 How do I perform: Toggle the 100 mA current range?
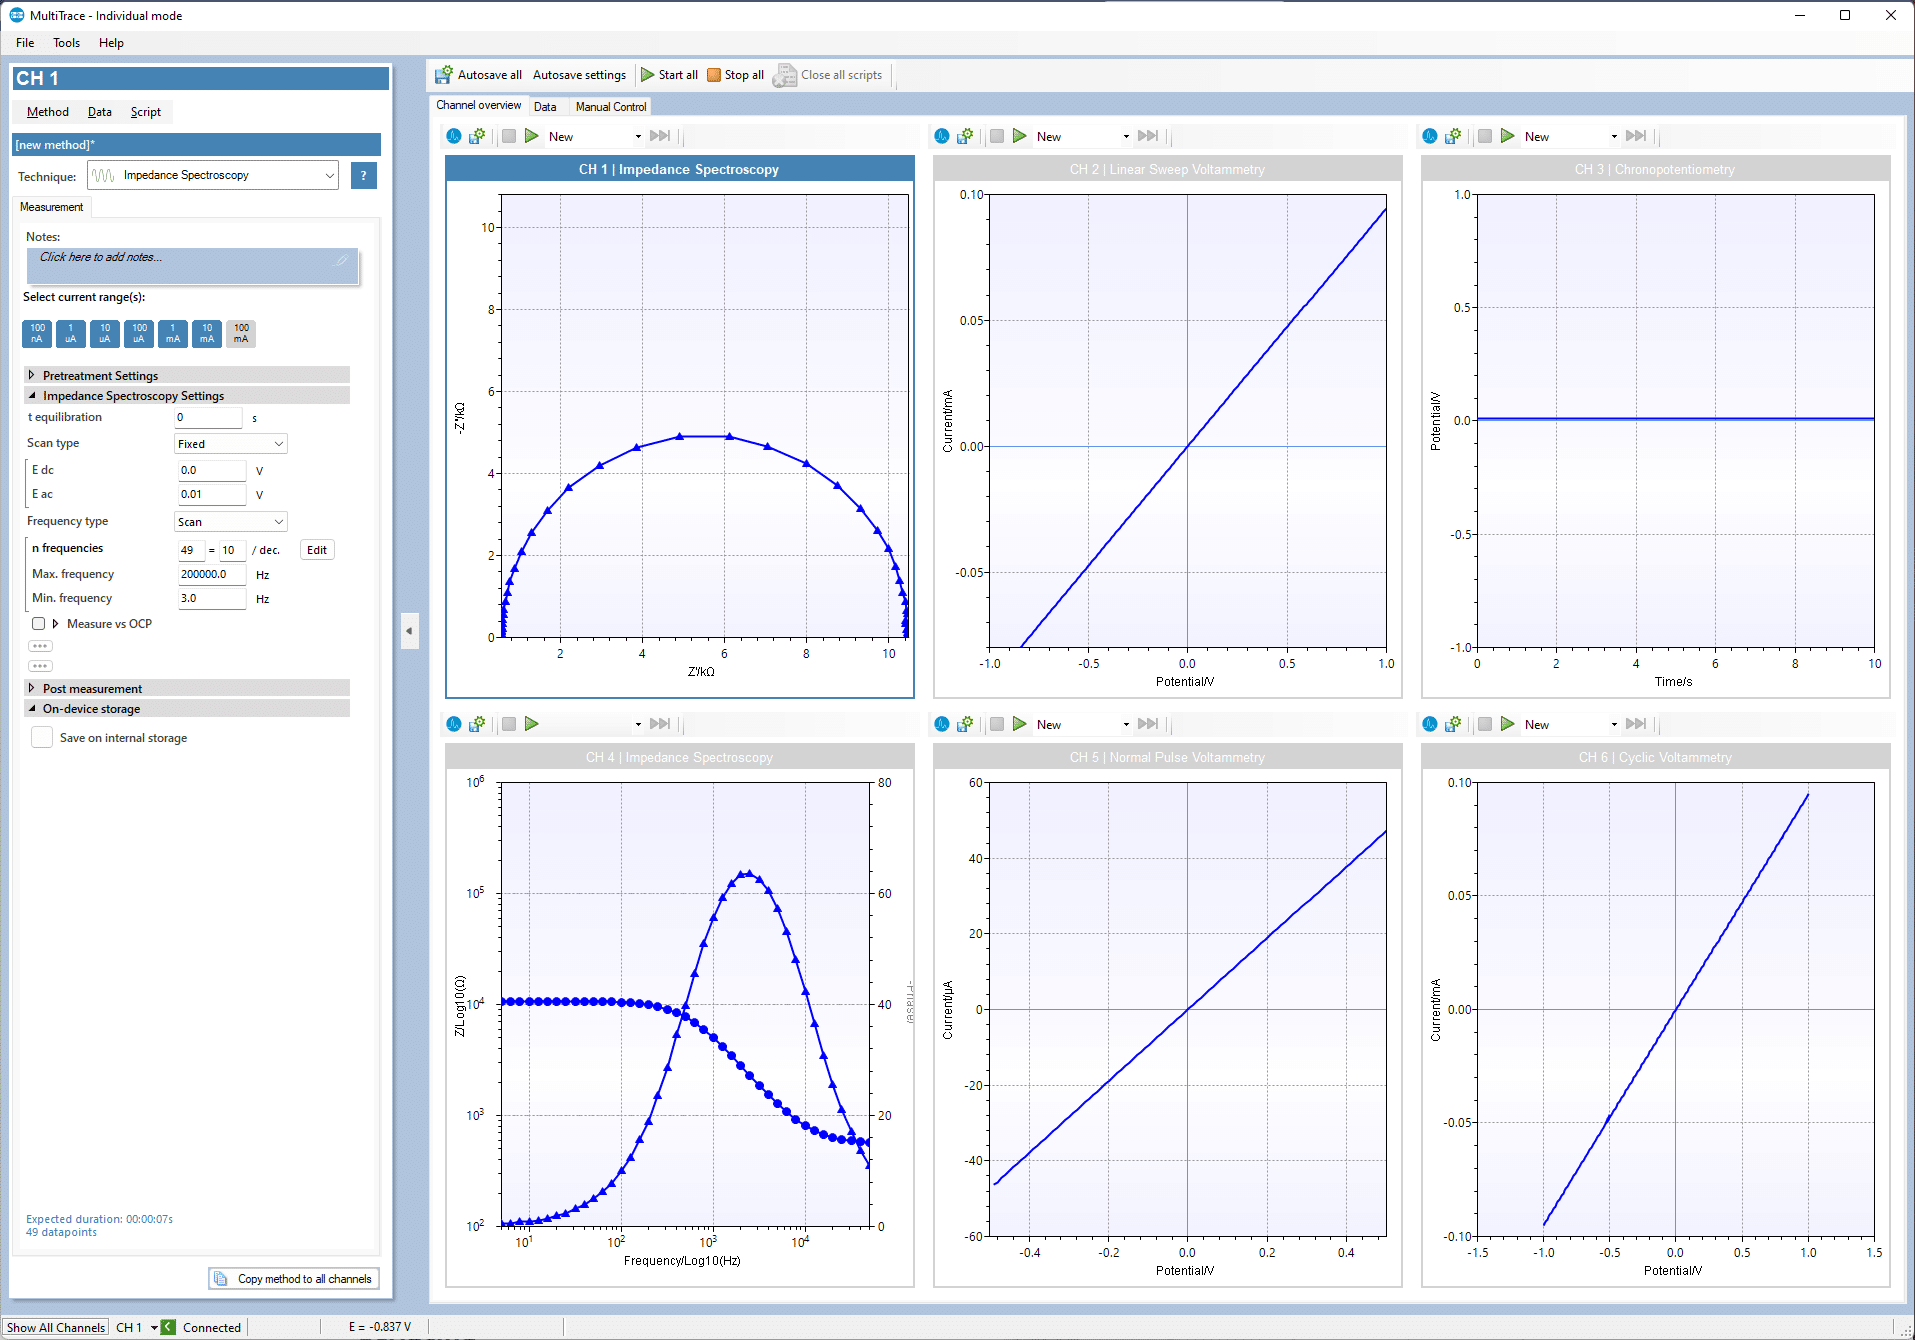241,334
